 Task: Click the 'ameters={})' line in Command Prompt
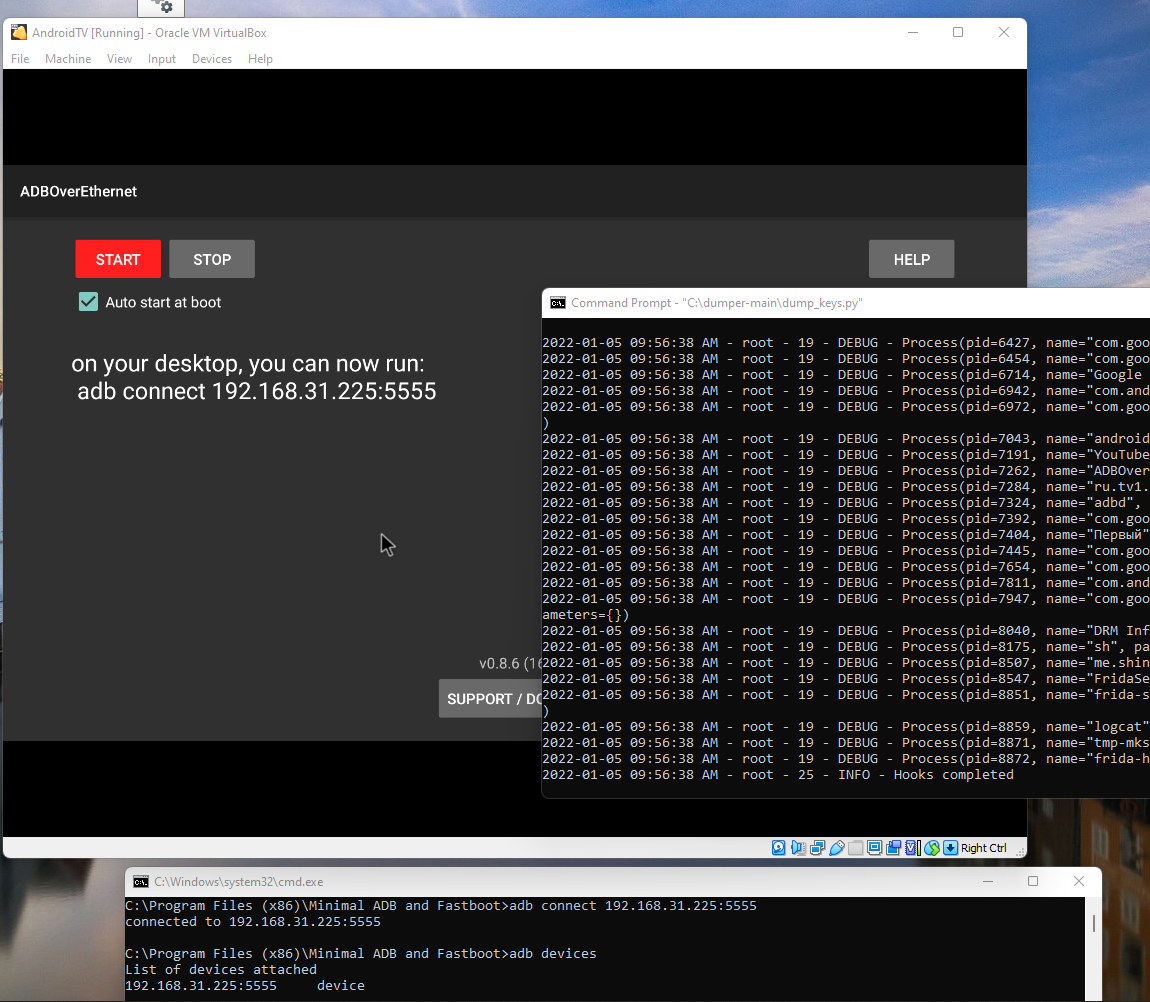(585, 615)
